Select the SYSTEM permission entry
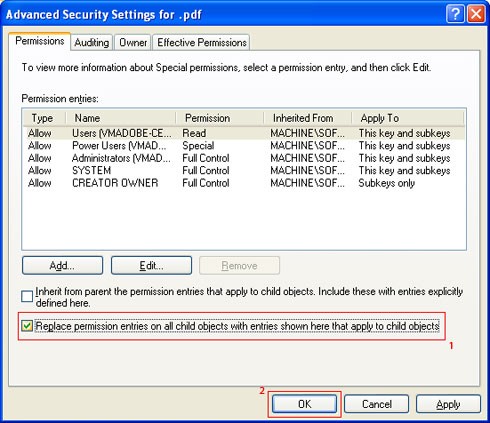 click(x=244, y=170)
